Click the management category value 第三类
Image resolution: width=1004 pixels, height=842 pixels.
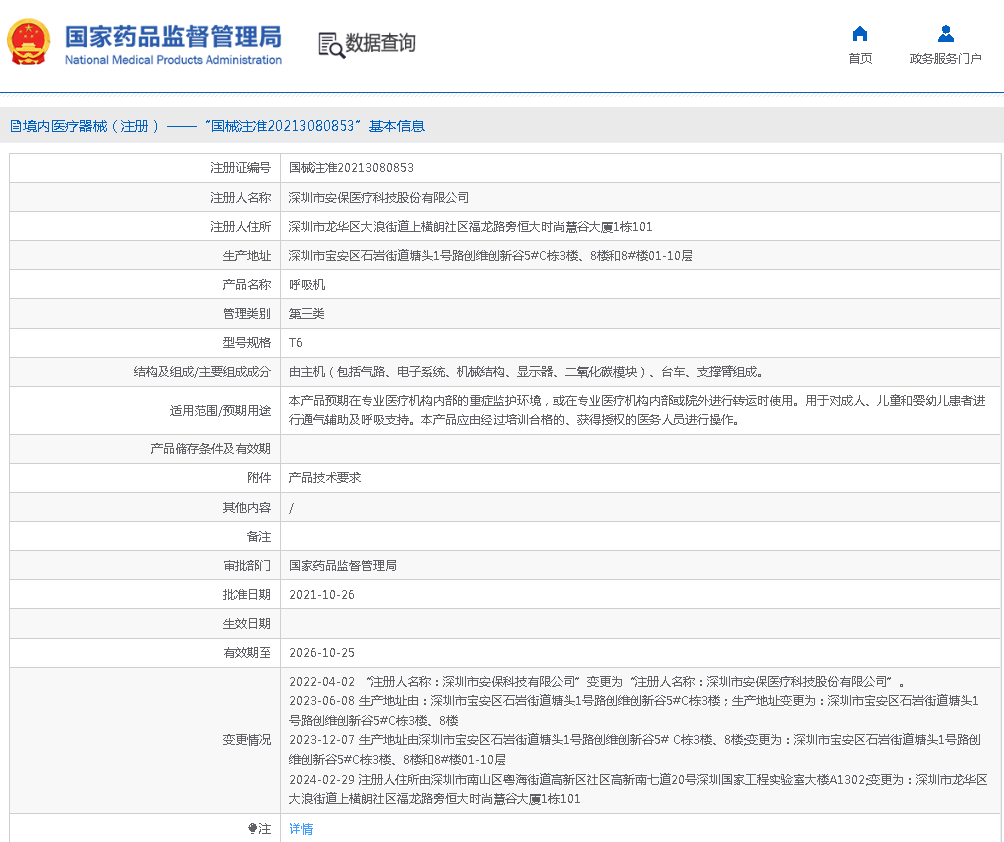pos(307,314)
